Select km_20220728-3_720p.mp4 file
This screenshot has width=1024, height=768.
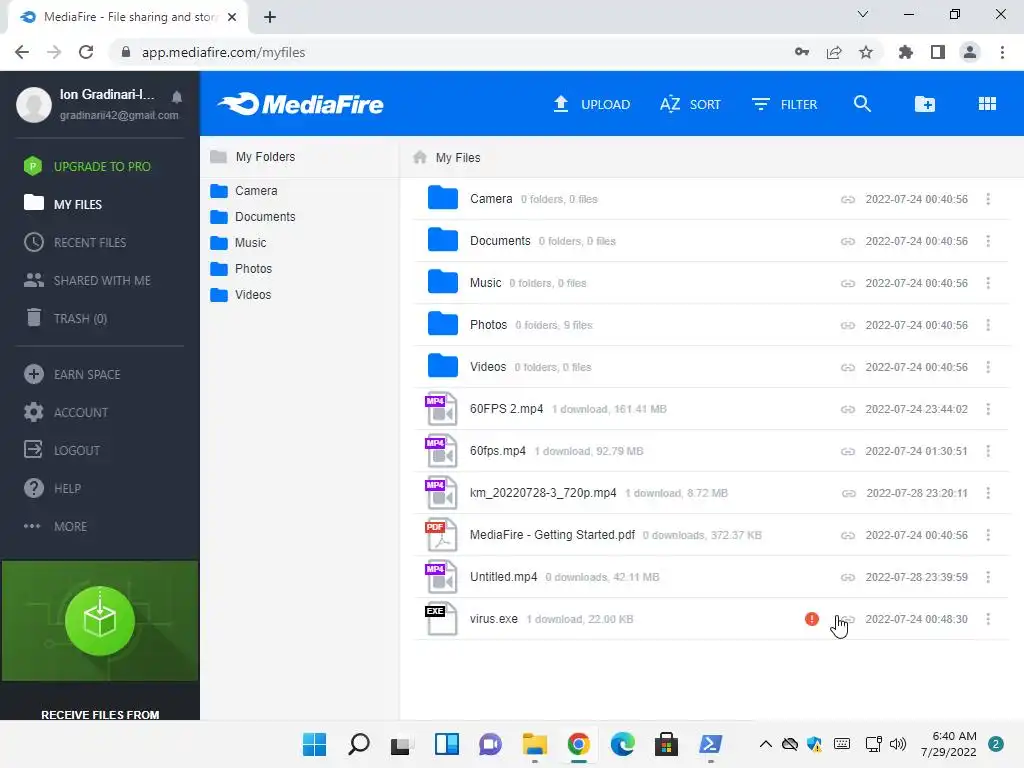pos(711,492)
